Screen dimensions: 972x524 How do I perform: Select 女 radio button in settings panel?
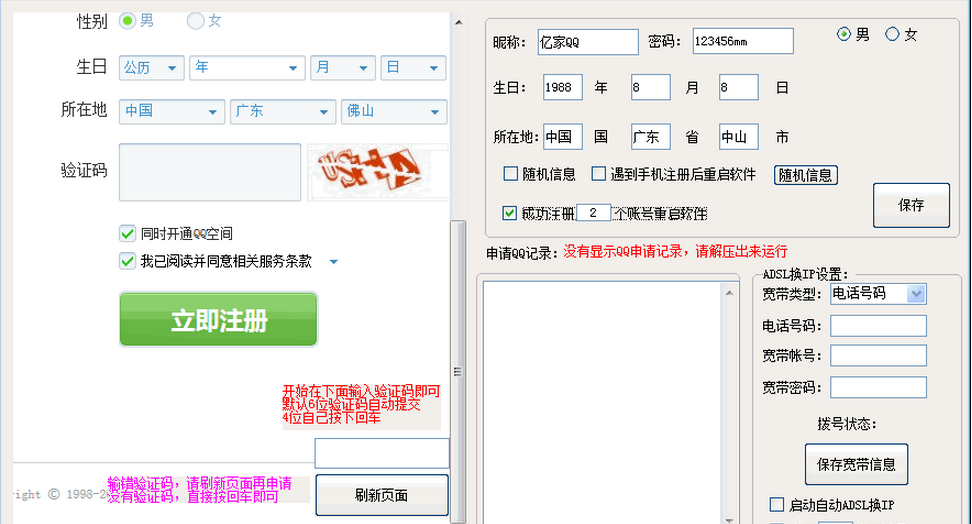(x=892, y=34)
